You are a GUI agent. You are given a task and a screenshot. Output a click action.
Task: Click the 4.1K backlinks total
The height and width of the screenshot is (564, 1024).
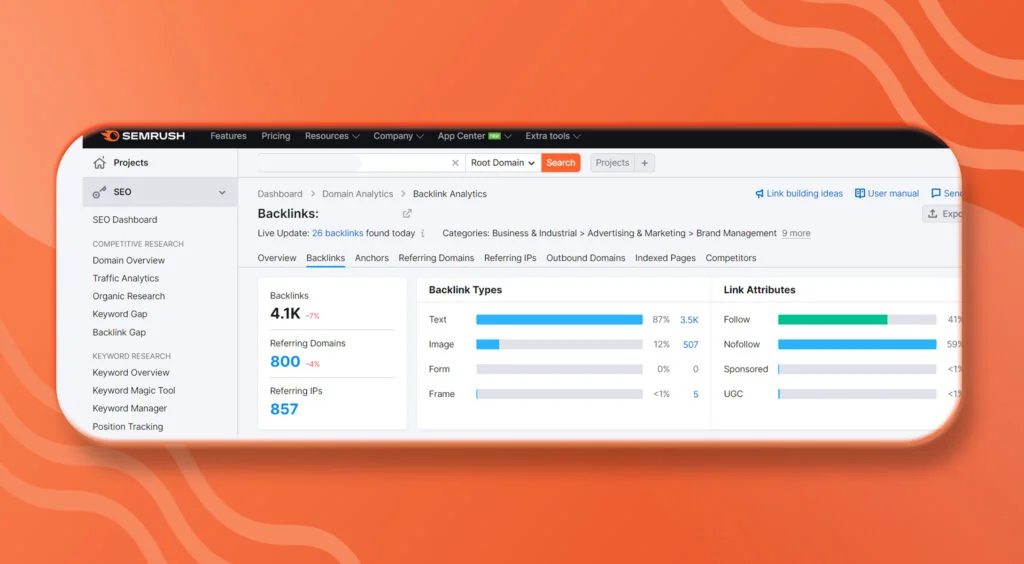coord(285,314)
